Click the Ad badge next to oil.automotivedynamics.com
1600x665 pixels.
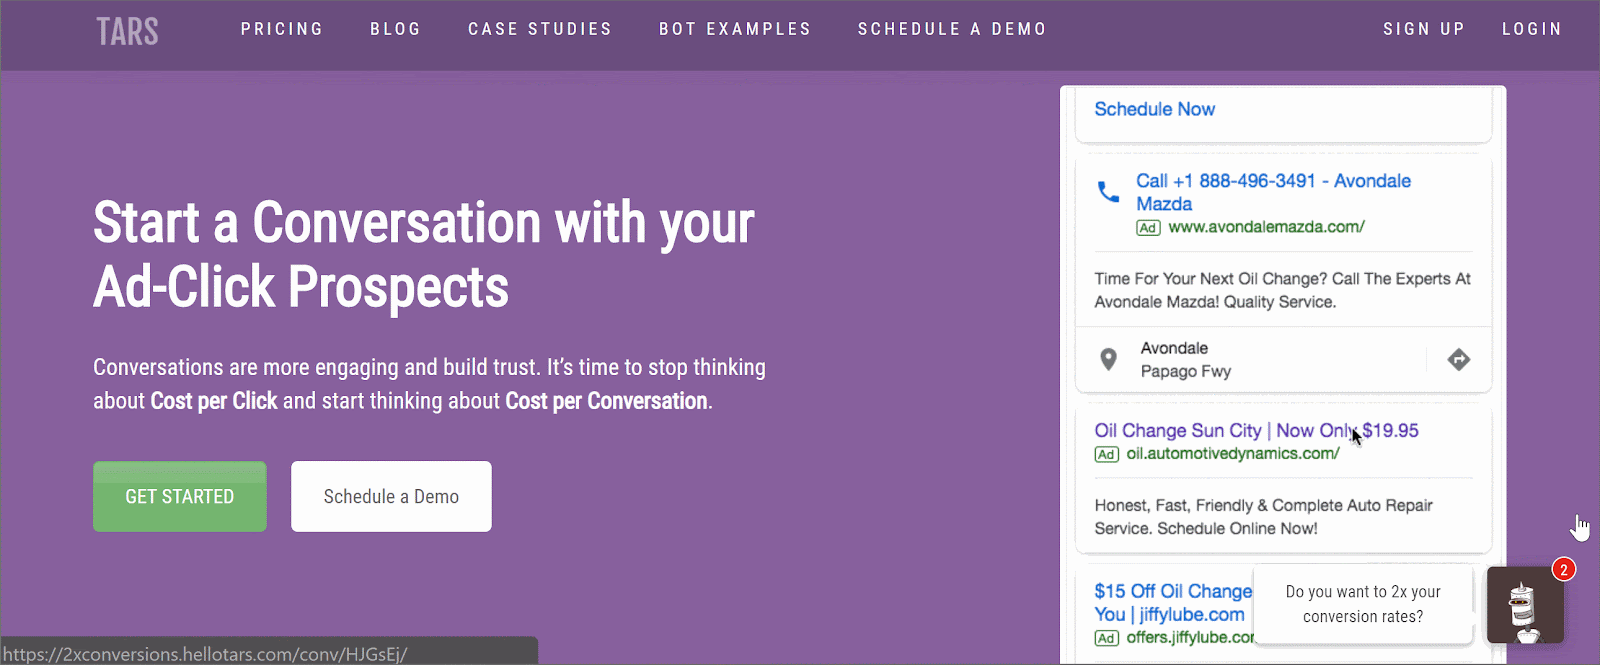pos(1106,454)
